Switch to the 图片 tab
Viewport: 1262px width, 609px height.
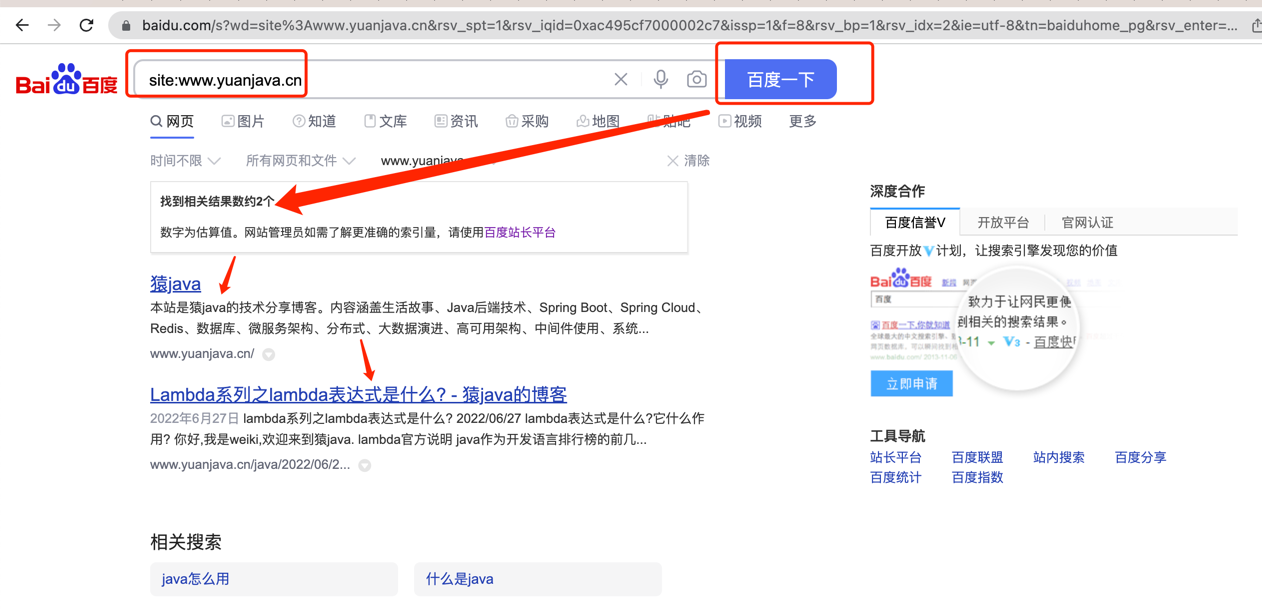[x=243, y=121]
